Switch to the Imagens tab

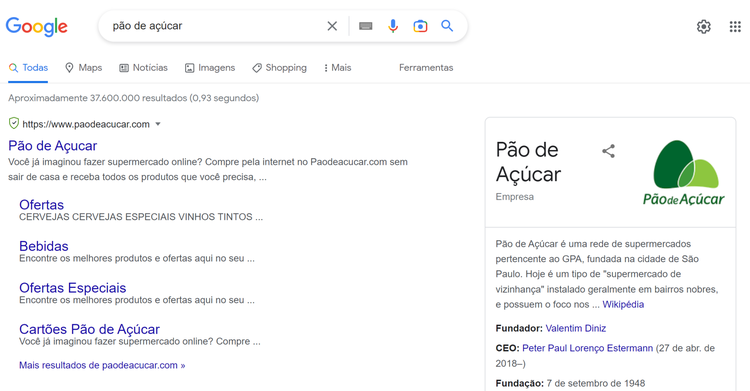[210, 67]
